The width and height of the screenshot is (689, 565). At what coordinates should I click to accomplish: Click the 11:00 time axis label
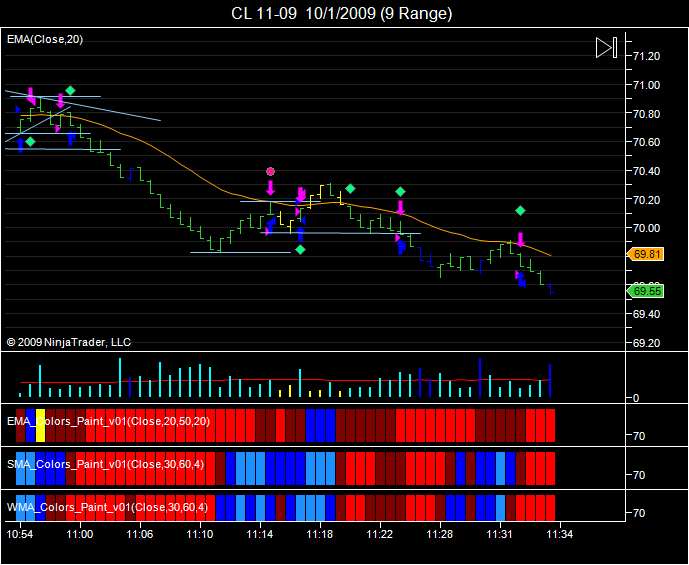pos(80,534)
